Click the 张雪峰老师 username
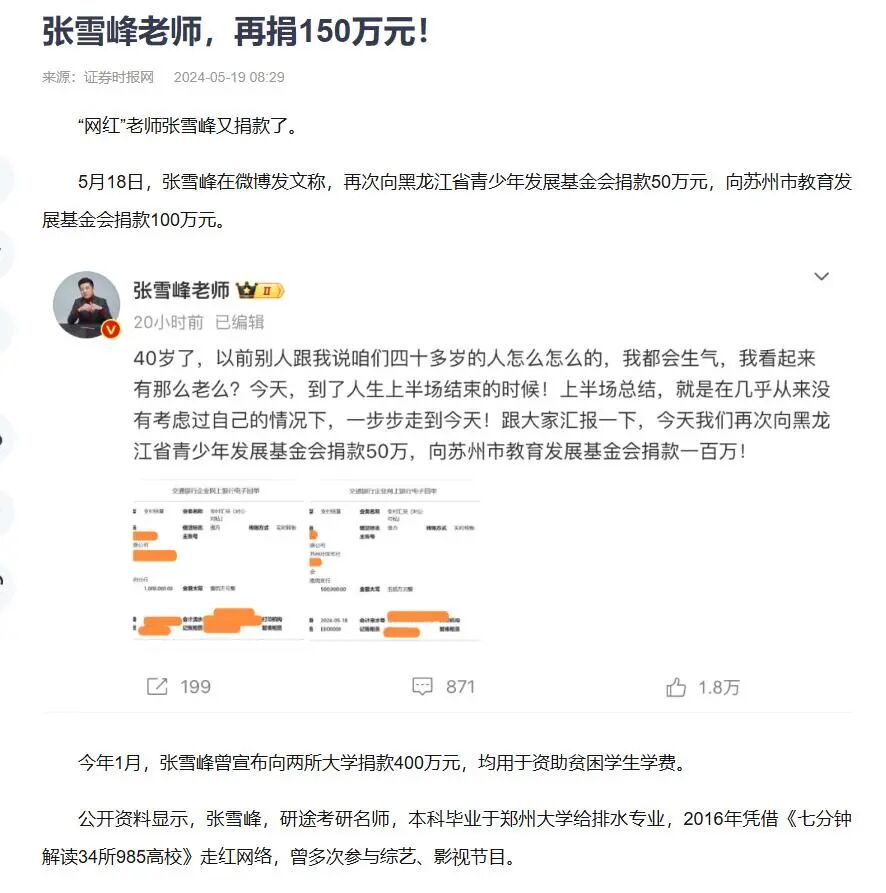 coord(181,290)
